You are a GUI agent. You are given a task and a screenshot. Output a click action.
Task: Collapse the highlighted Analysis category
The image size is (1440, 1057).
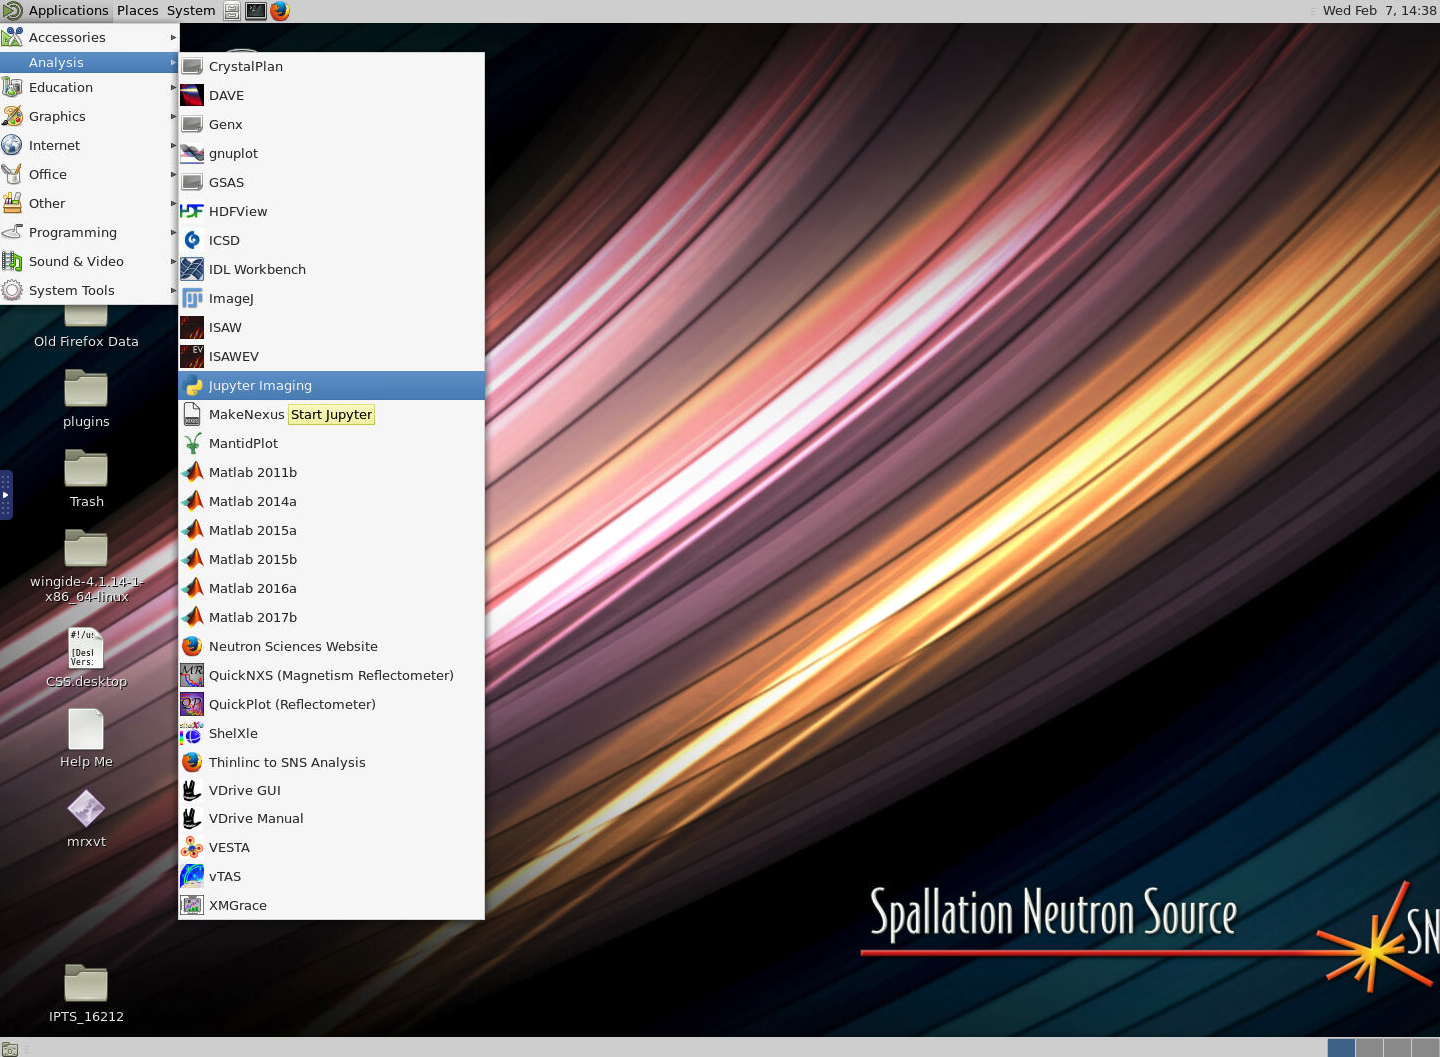pyautogui.click(x=89, y=62)
